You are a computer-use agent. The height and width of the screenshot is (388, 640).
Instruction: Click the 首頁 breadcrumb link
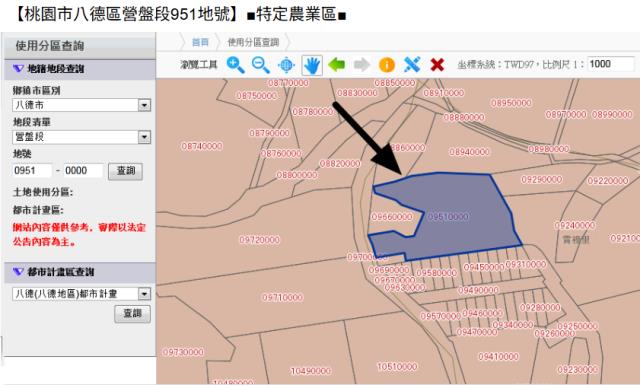(200, 42)
